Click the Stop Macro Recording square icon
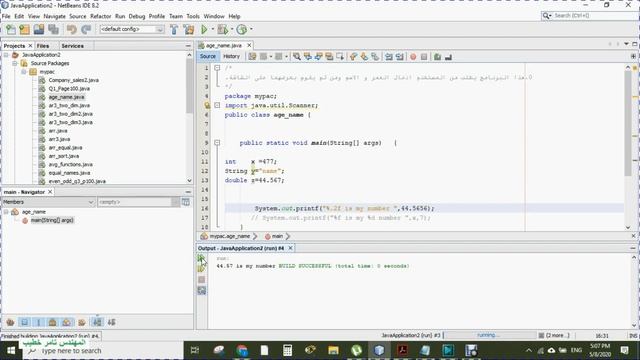 424,57
